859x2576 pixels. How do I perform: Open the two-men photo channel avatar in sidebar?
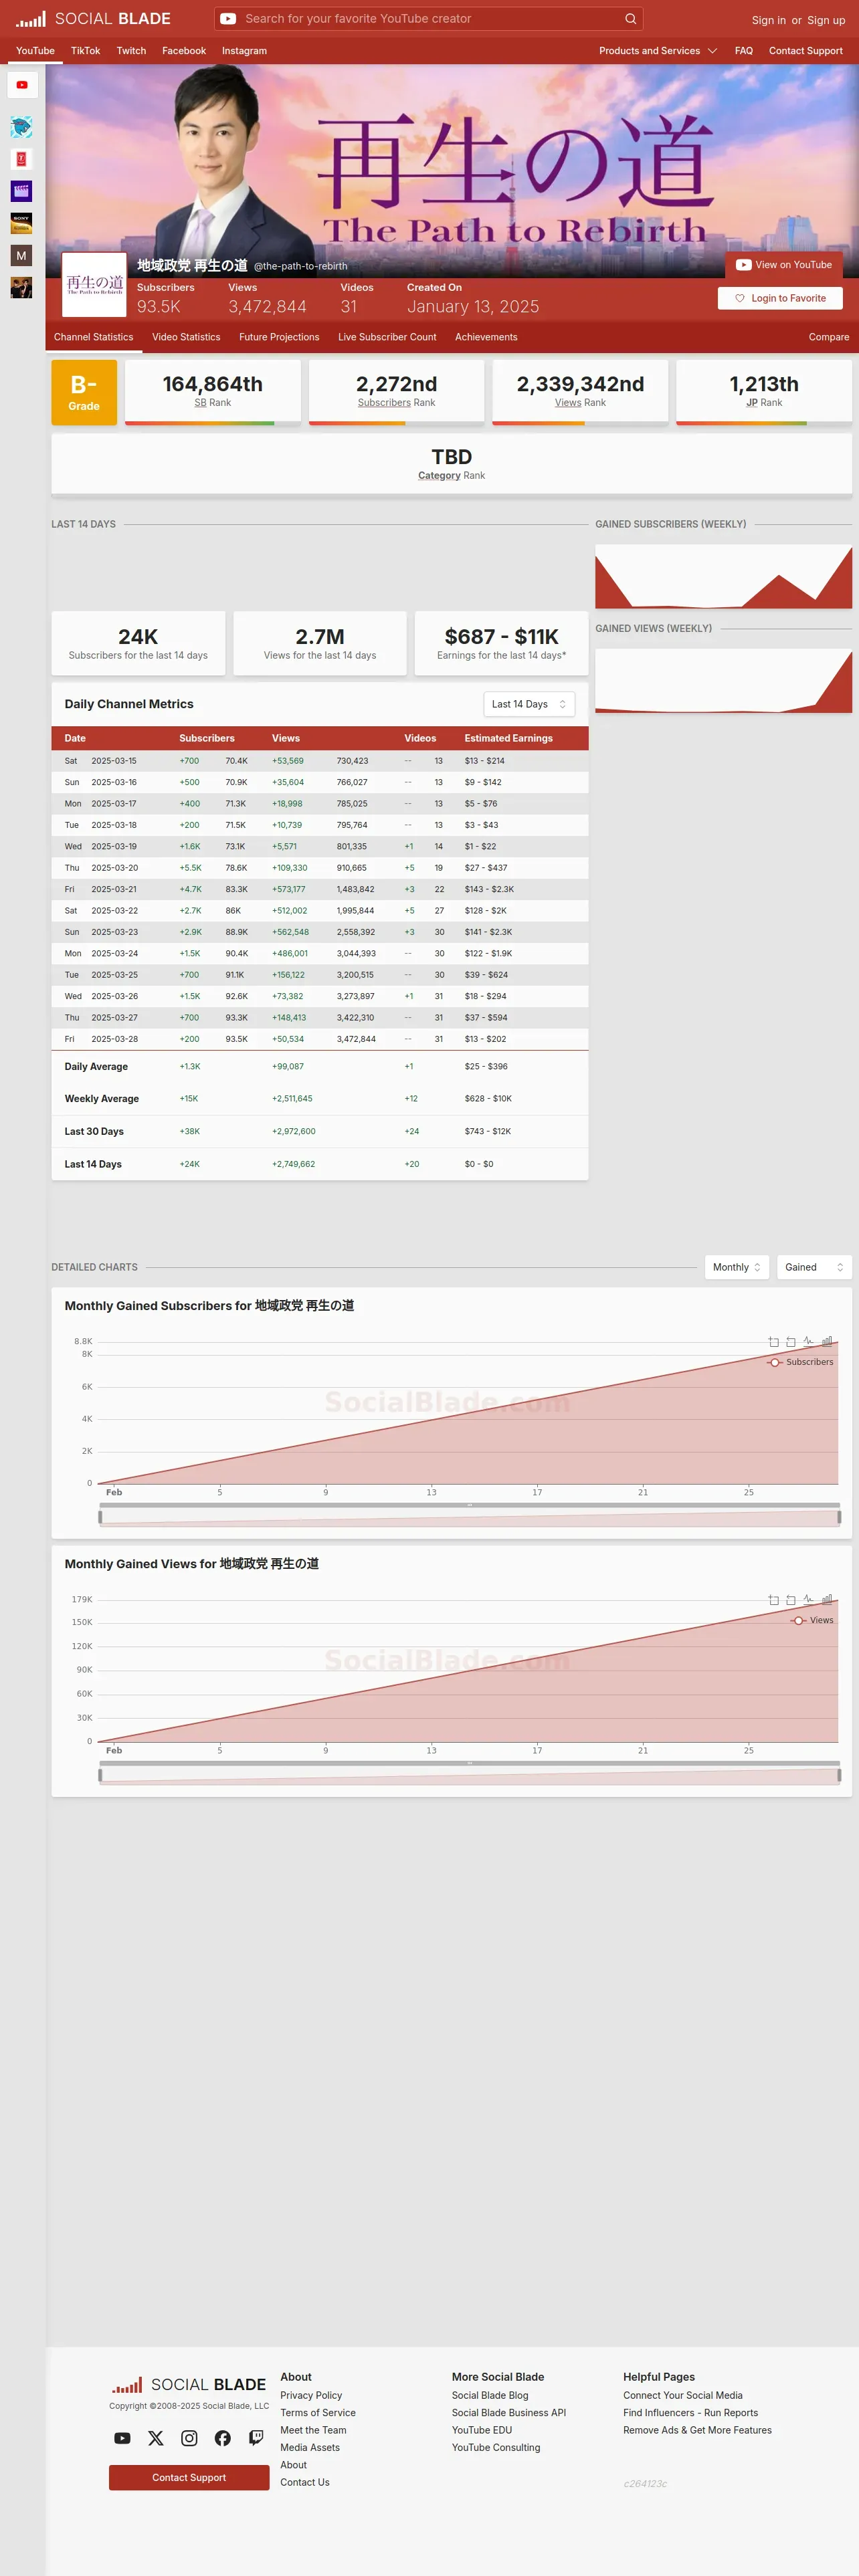[21, 288]
